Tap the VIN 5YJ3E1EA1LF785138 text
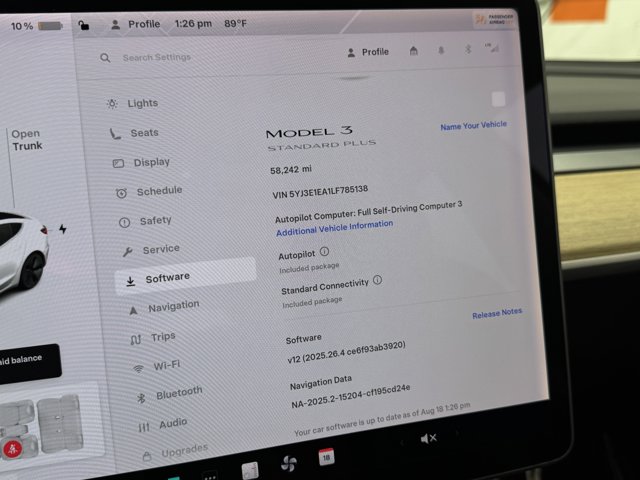The height and width of the screenshot is (480, 640). click(320, 191)
